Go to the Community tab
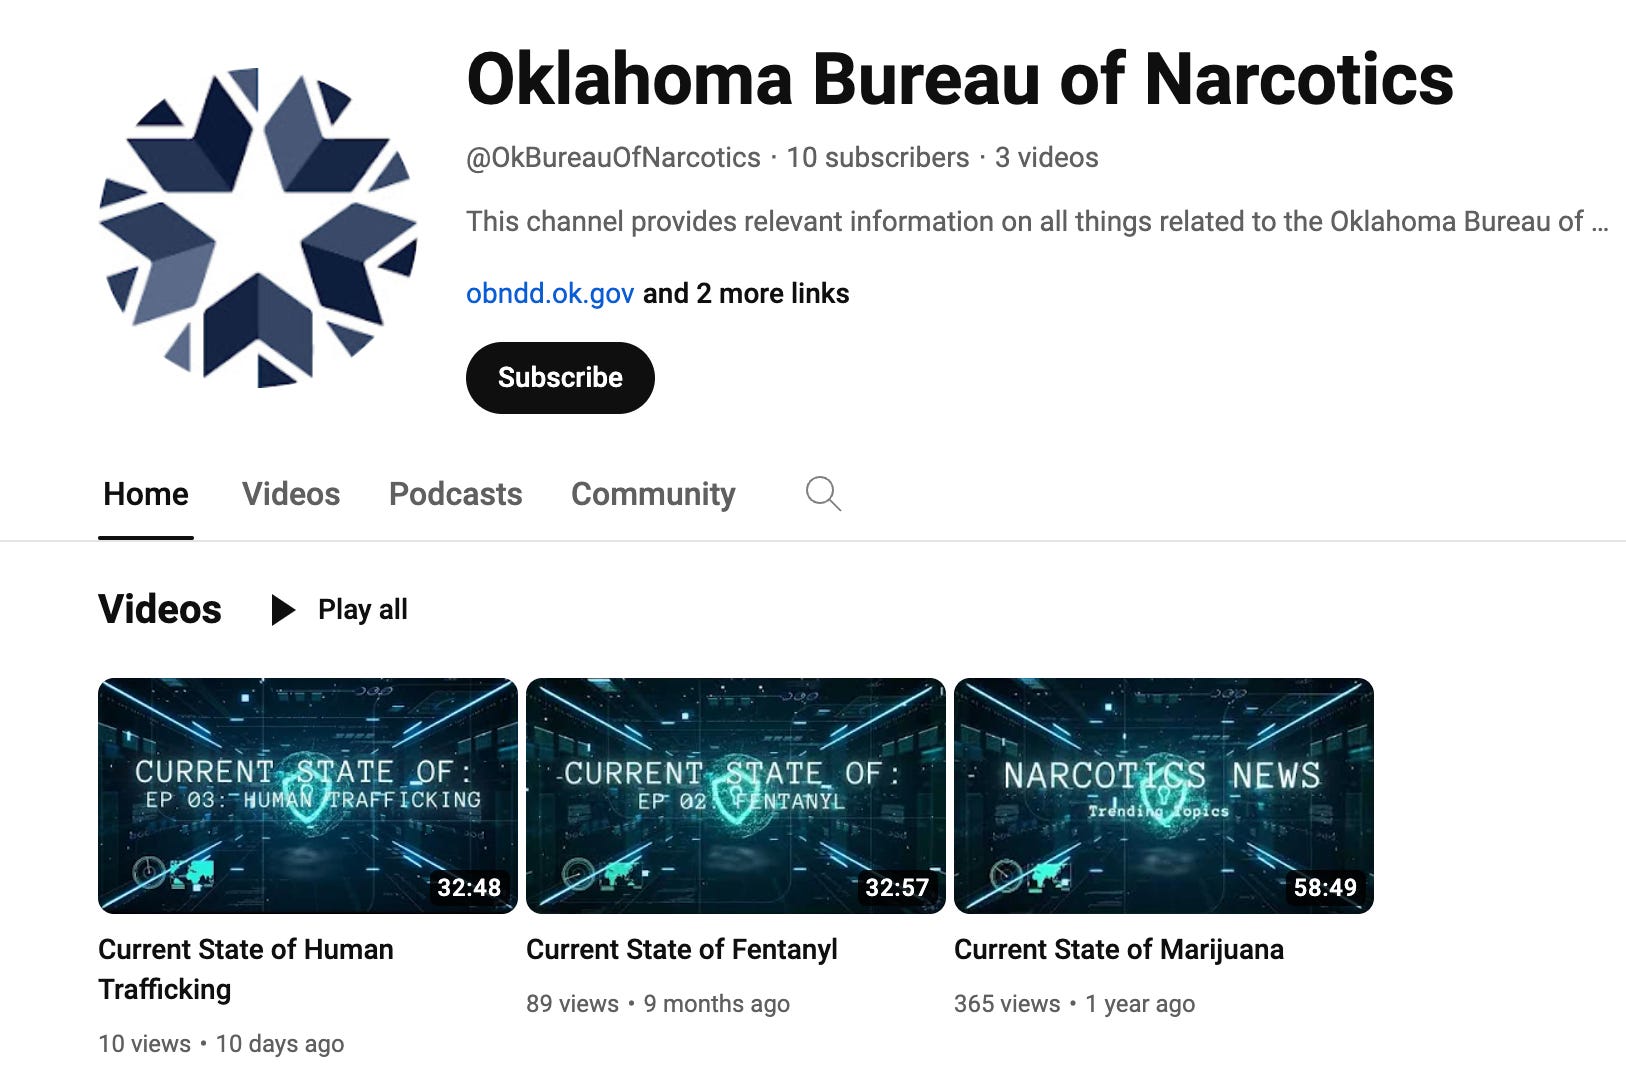Viewport: 1626px width, 1078px height. [653, 494]
